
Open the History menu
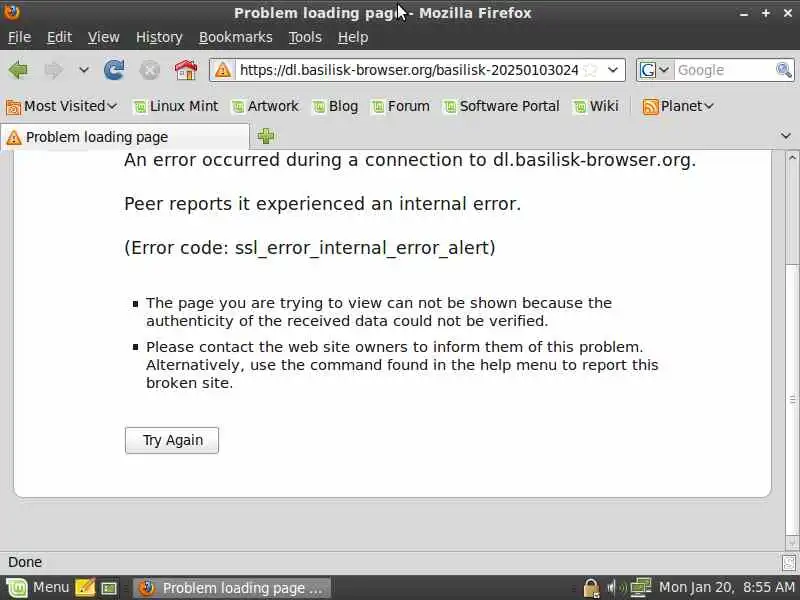[159, 37]
